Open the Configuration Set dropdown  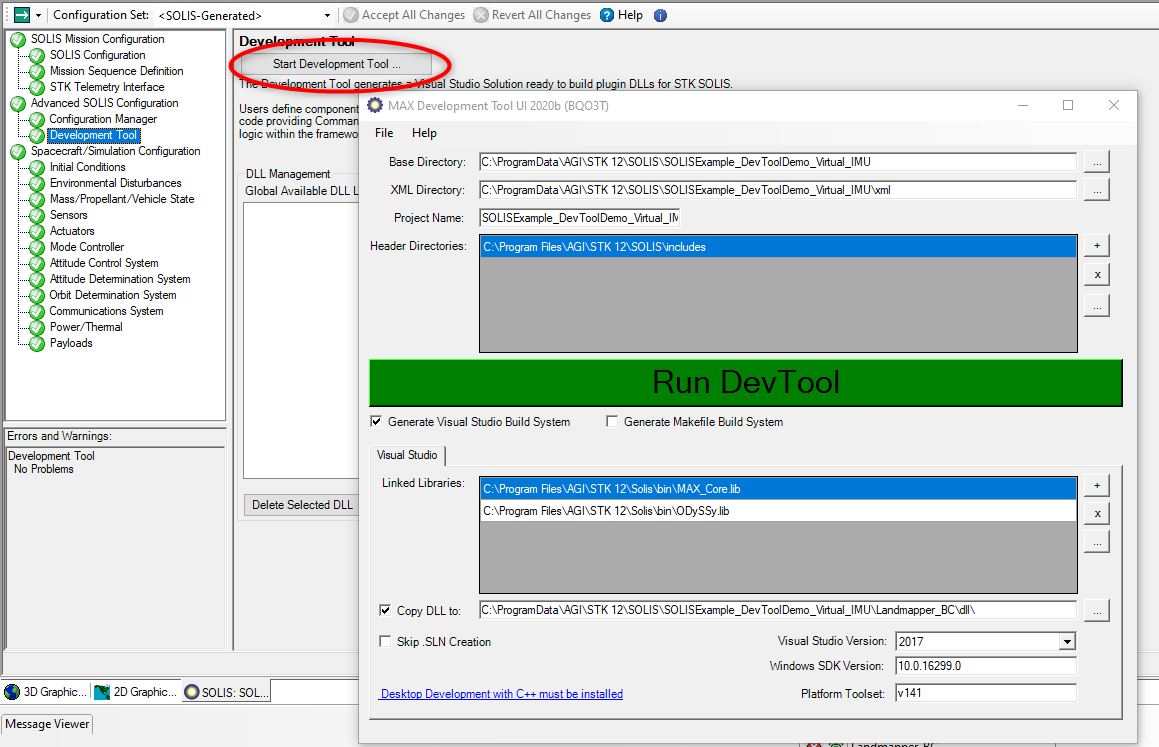(x=325, y=15)
